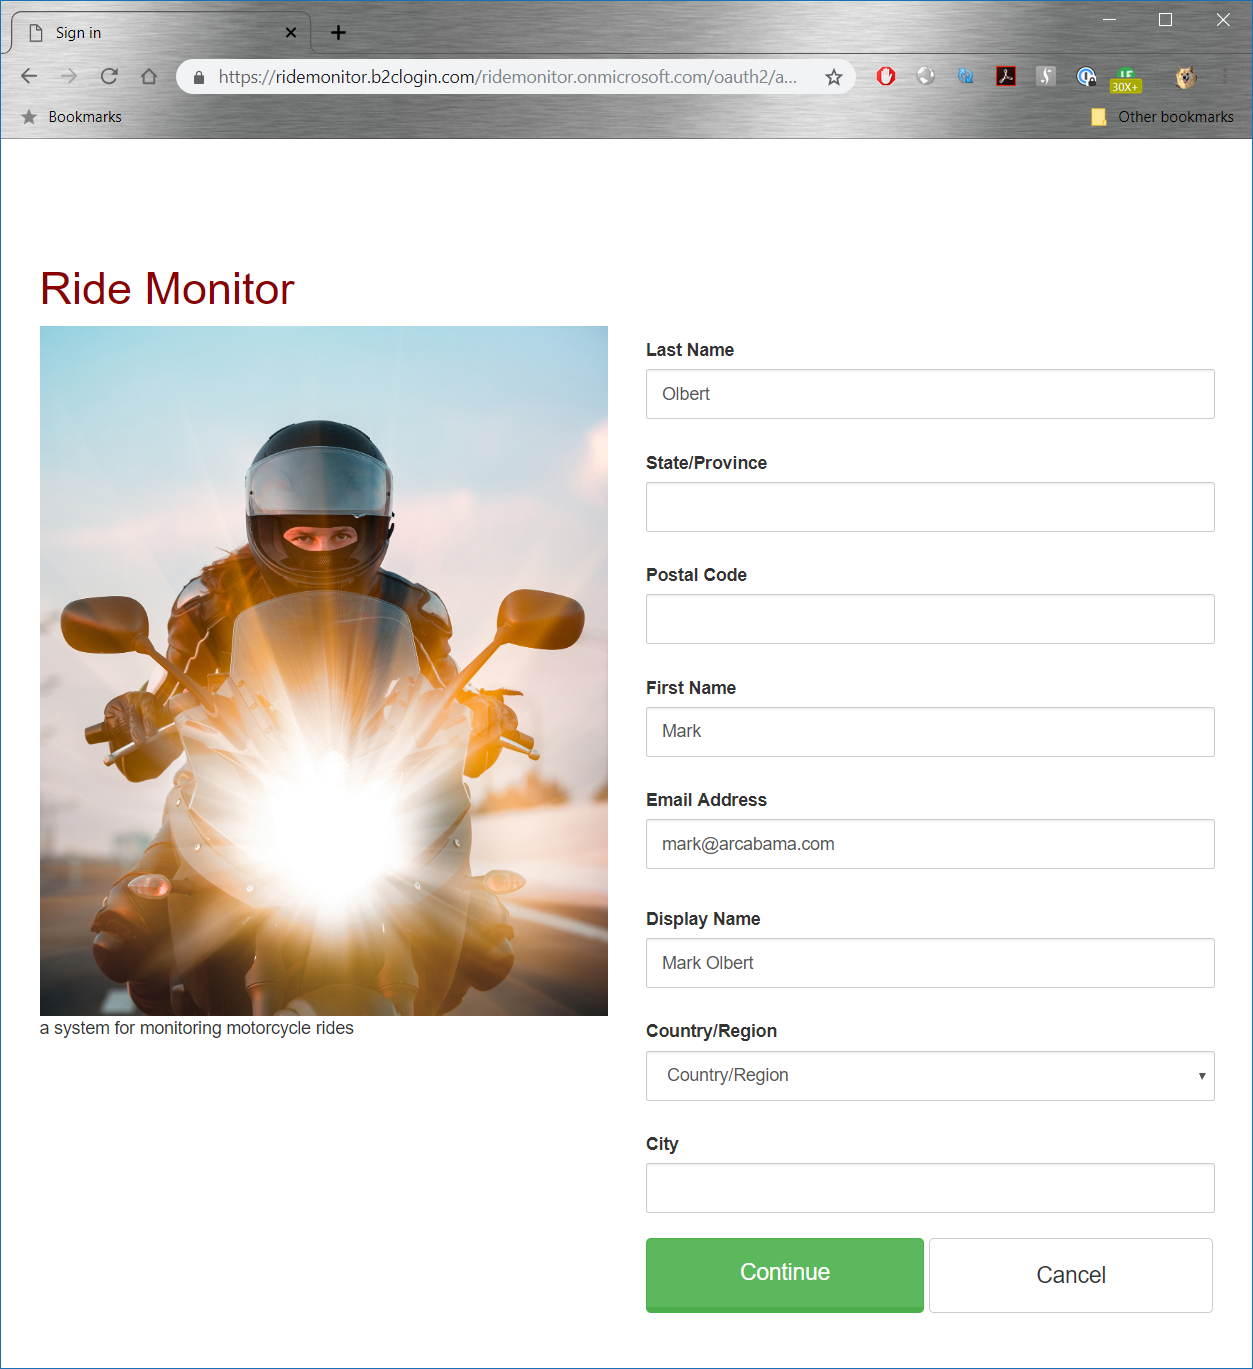Viewport: 1253px width, 1369px height.
Task: Open the dog avatar profile
Action: coord(1186,77)
